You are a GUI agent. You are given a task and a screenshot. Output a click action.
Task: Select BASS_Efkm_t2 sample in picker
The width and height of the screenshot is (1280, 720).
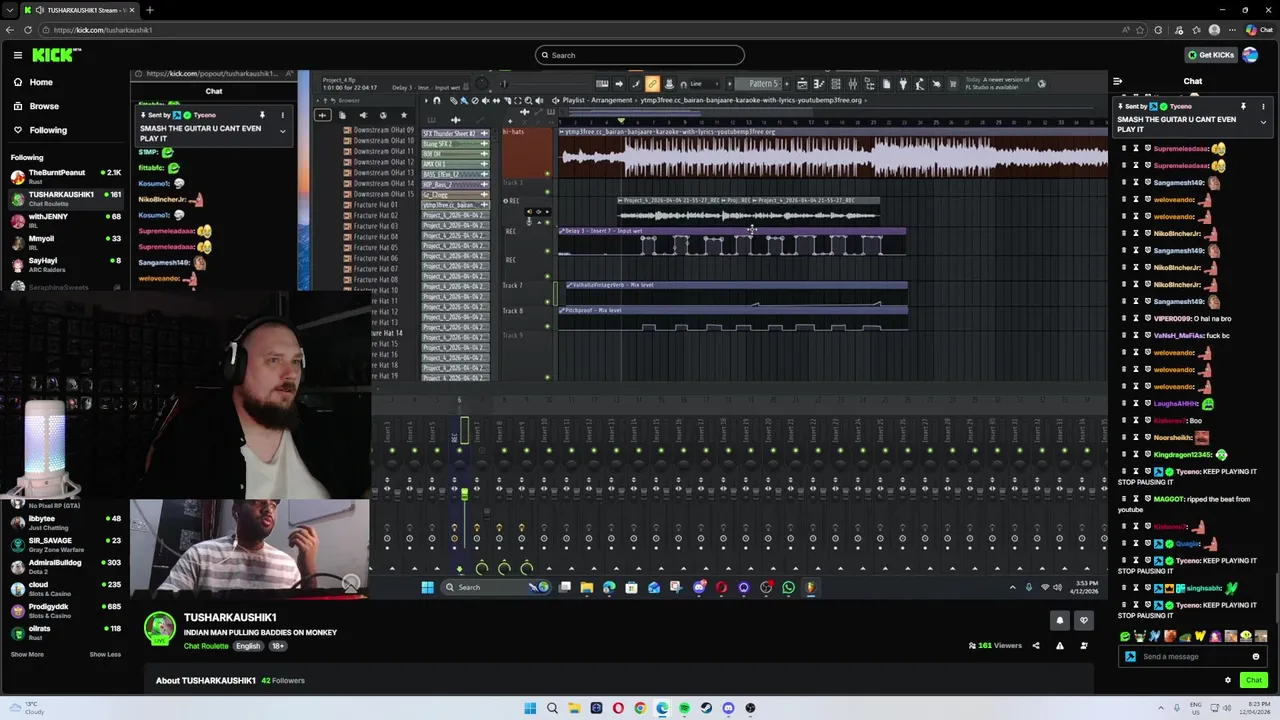click(456, 175)
